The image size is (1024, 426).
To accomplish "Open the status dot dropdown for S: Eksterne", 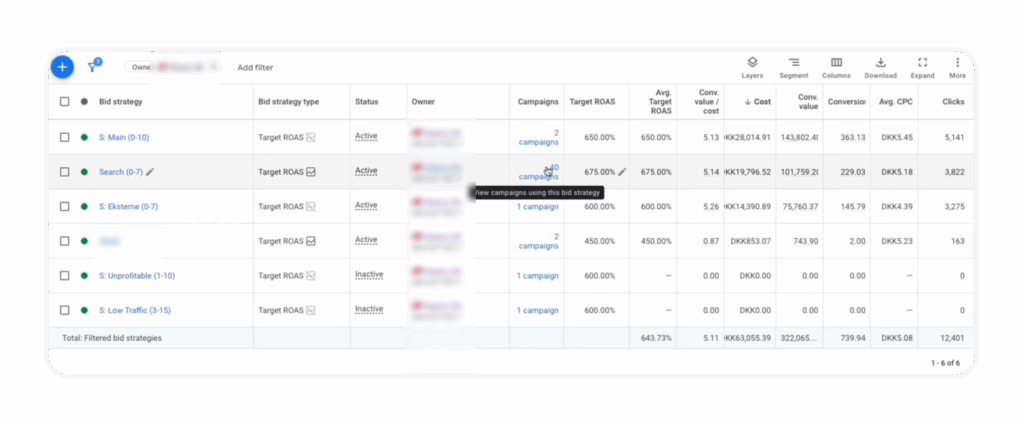I will click(x=84, y=207).
